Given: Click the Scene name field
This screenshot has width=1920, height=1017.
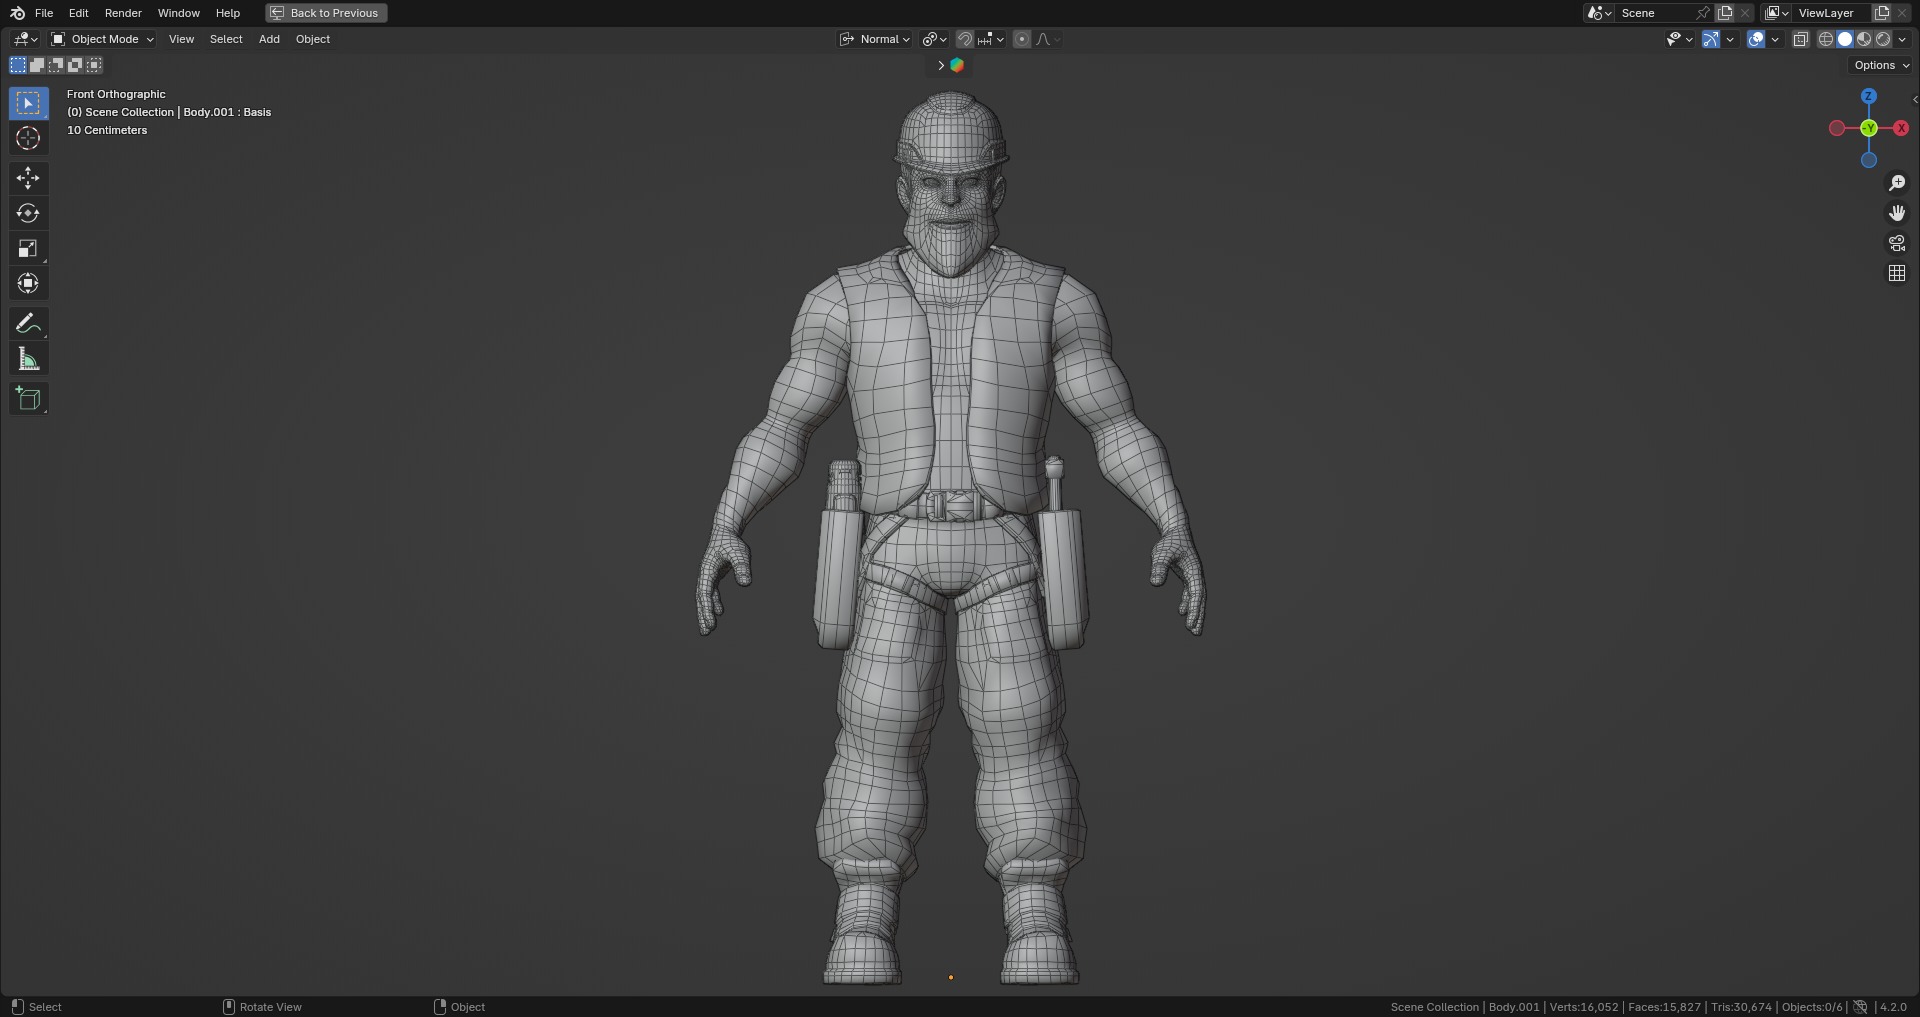Looking at the screenshot, I should [x=1654, y=13].
